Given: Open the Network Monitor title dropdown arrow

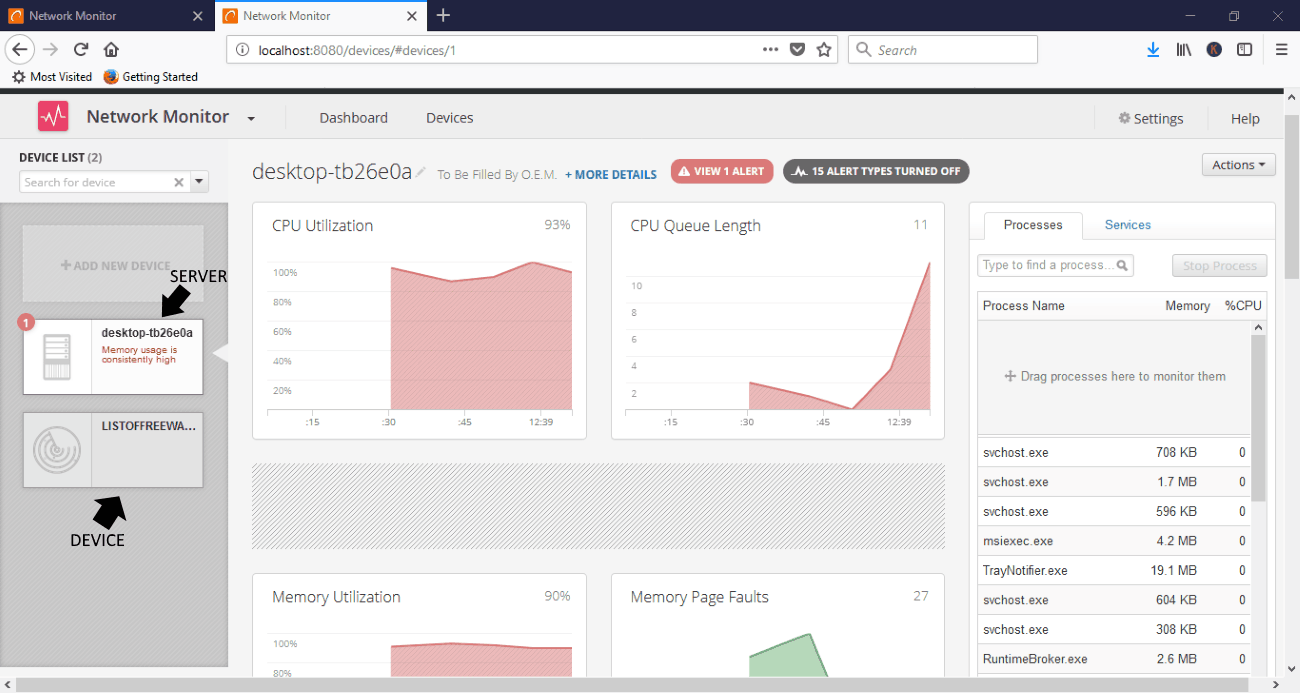Looking at the screenshot, I should click(x=251, y=119).
